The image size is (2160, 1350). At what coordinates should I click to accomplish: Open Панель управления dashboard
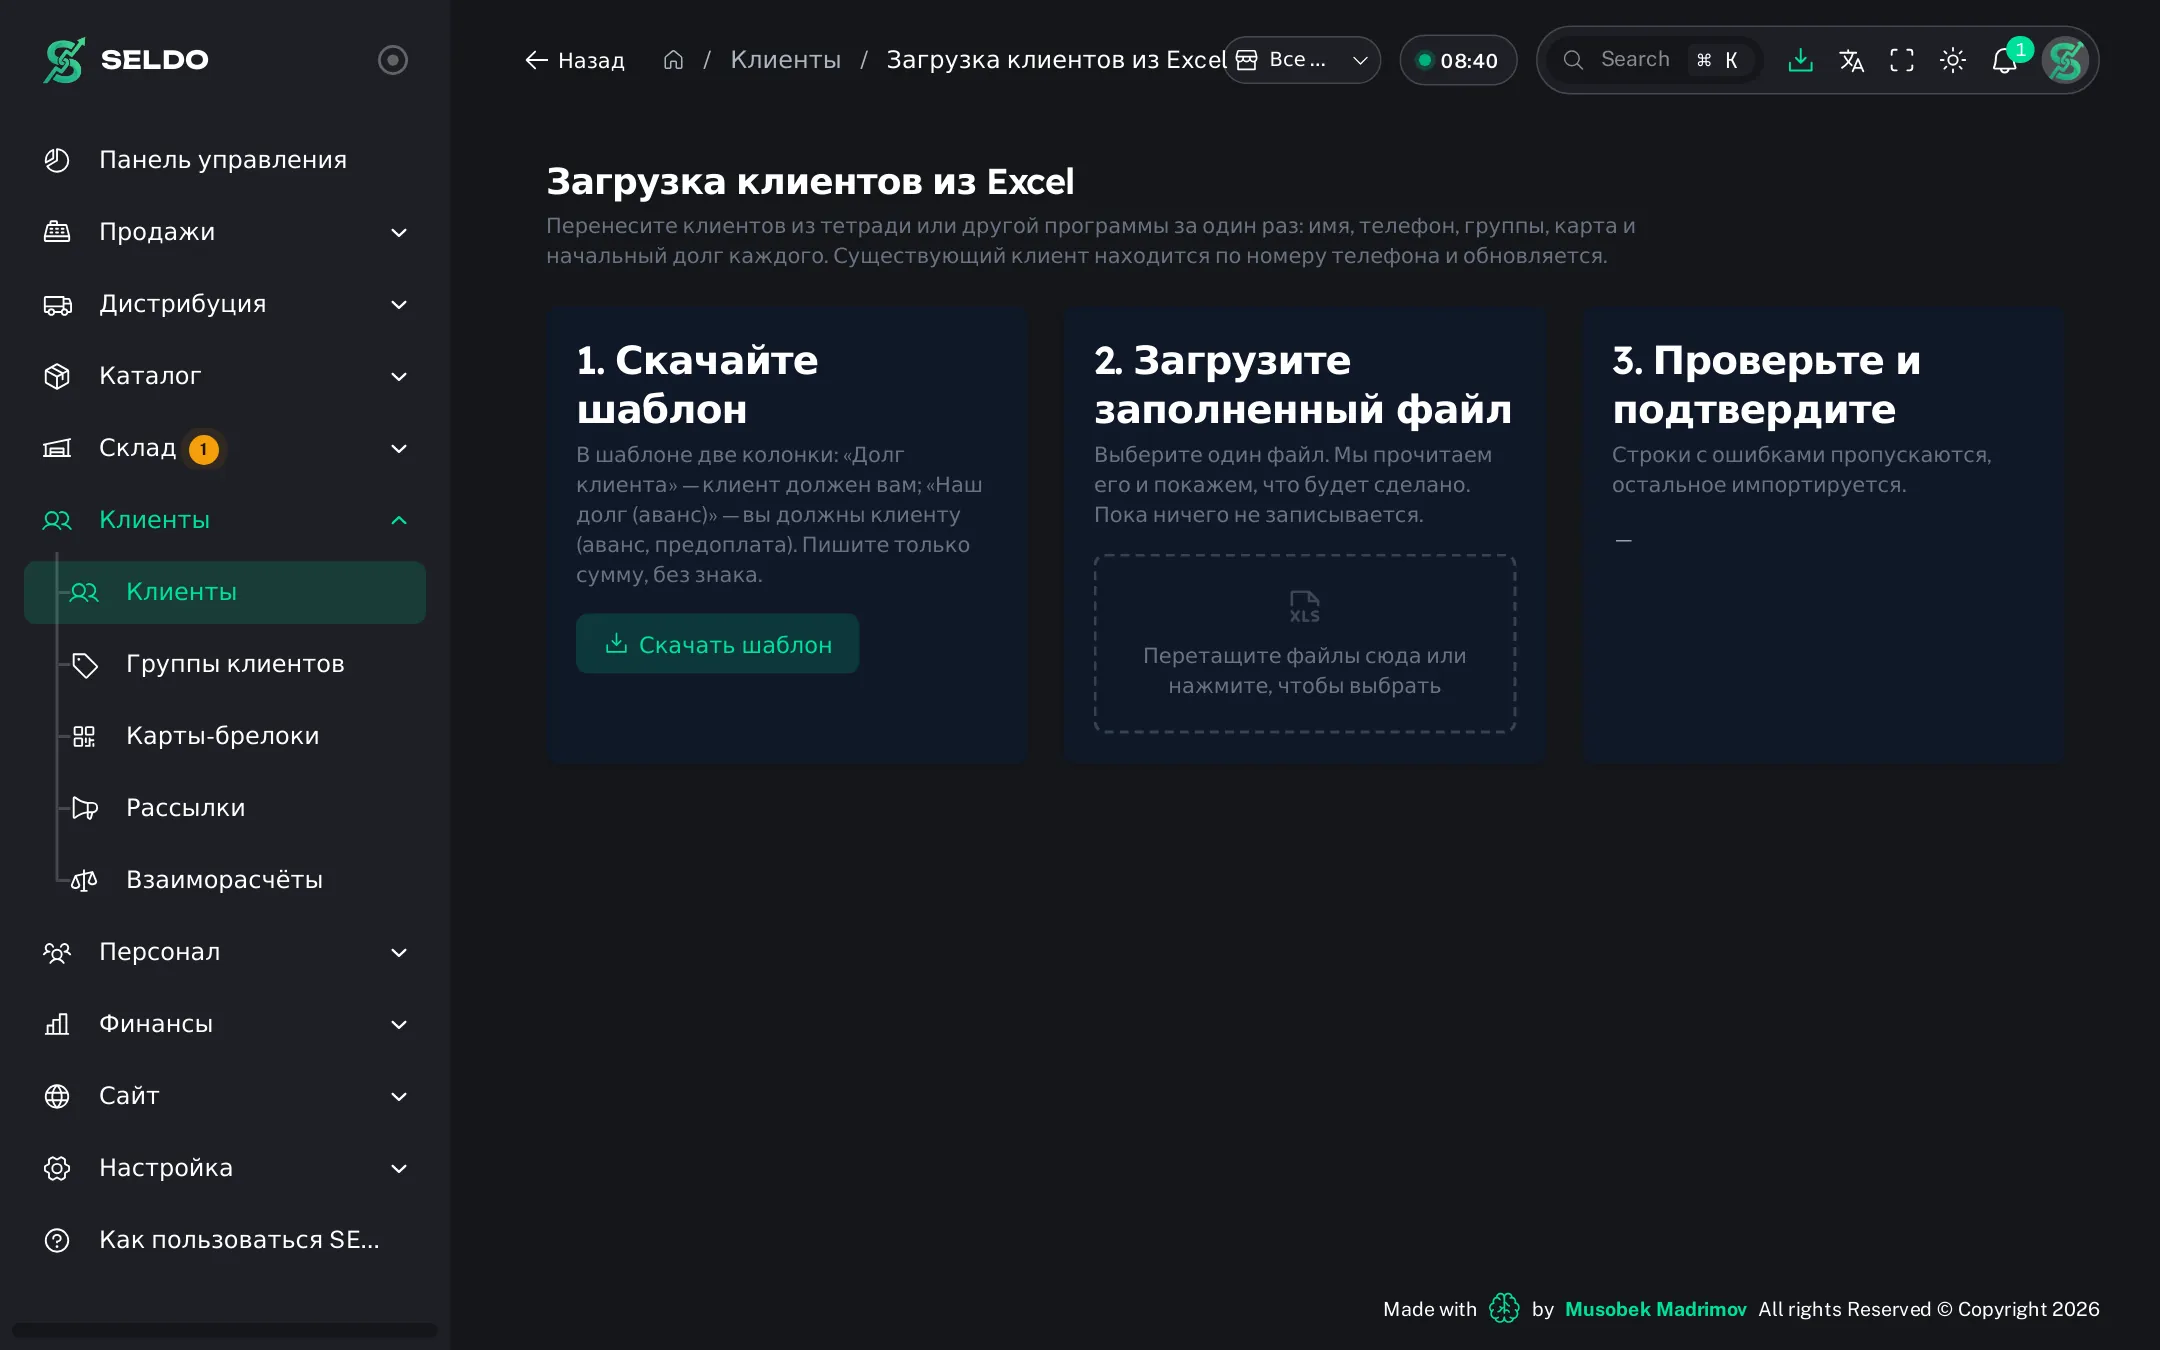click(225, 160)
